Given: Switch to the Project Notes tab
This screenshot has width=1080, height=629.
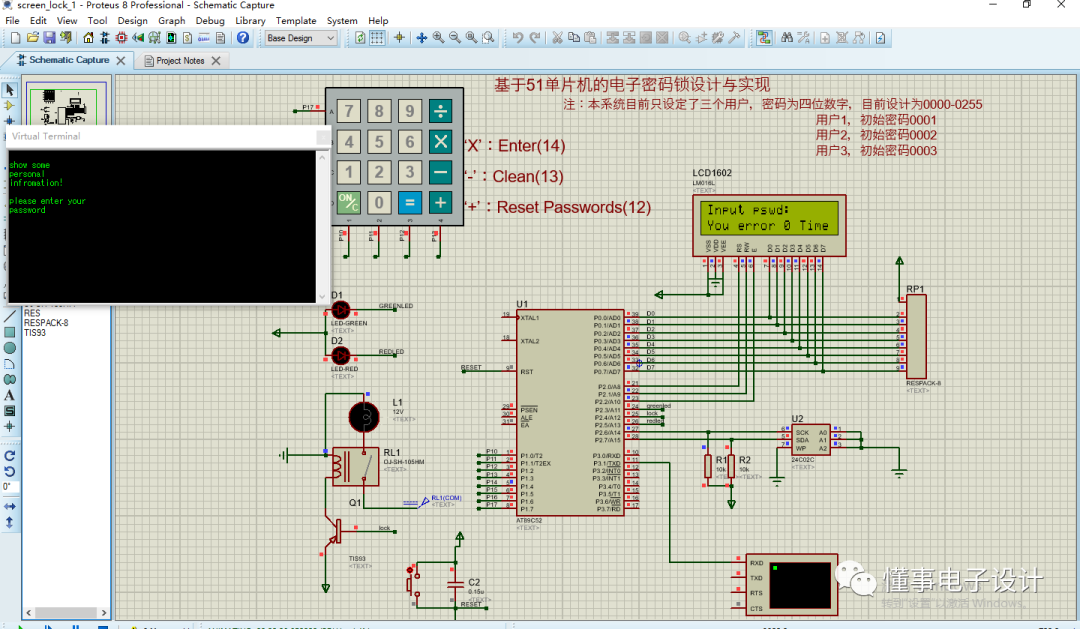Looking at the screenshot, I should click(180, 60).
